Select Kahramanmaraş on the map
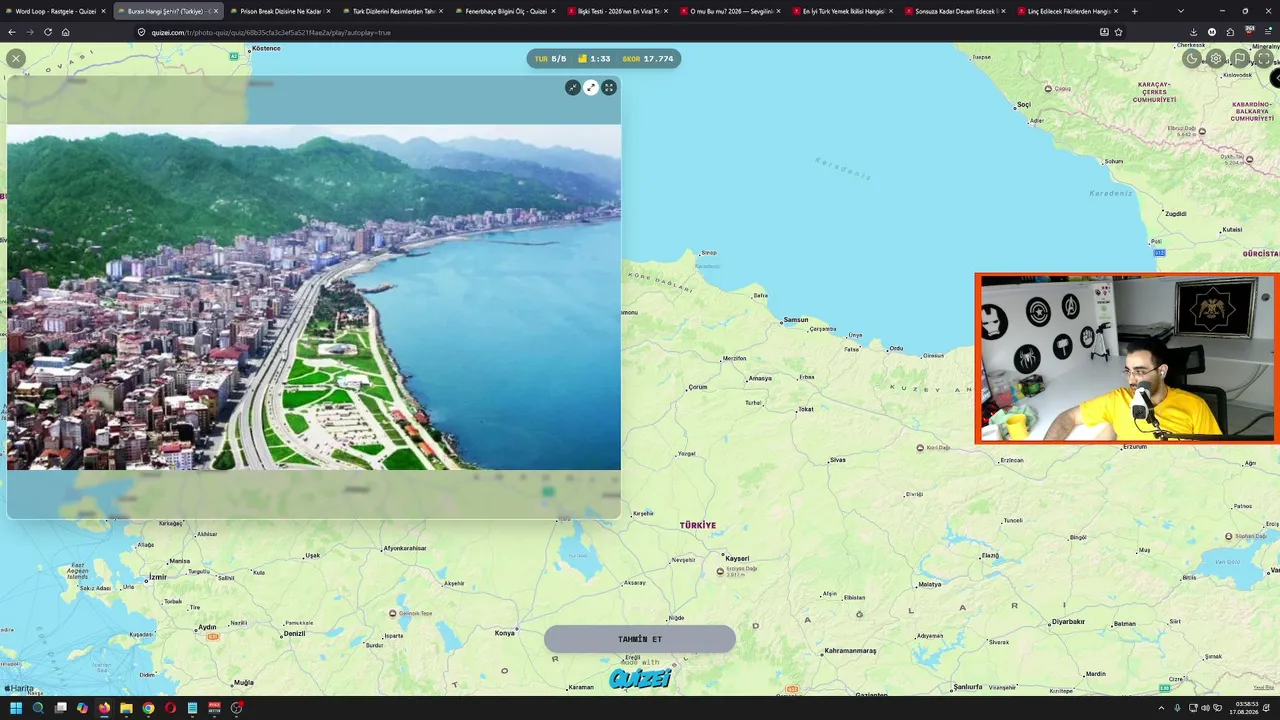 tap(850, 651)
